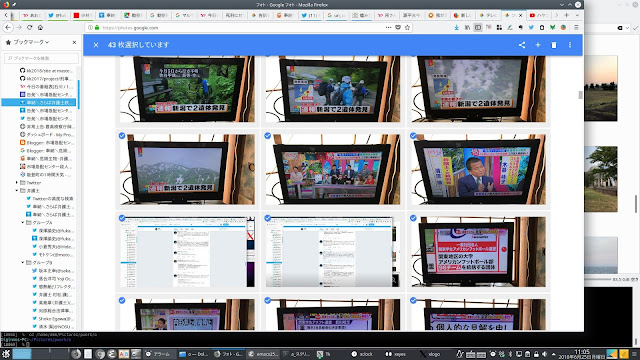Uncheck the talk show studio photo
640x360 pixels.
267,136
